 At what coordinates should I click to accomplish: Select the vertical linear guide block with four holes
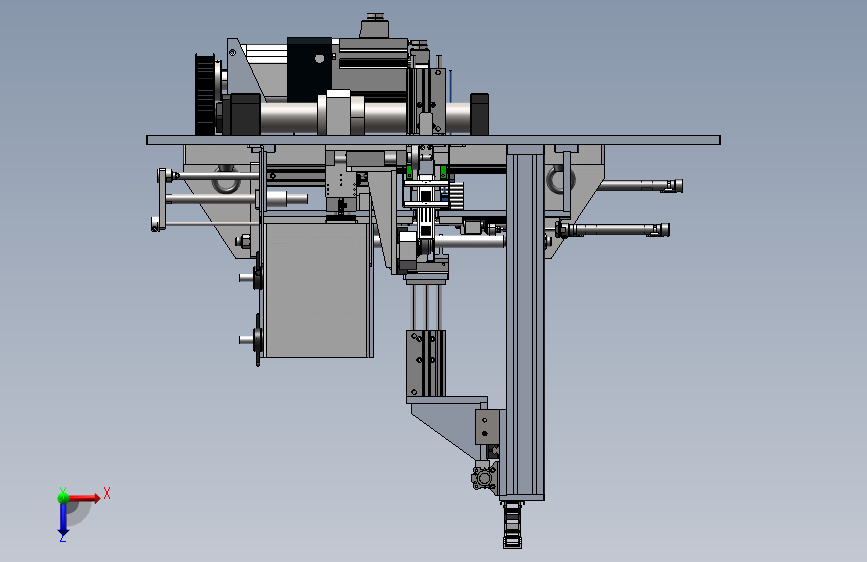coord(426,363)
